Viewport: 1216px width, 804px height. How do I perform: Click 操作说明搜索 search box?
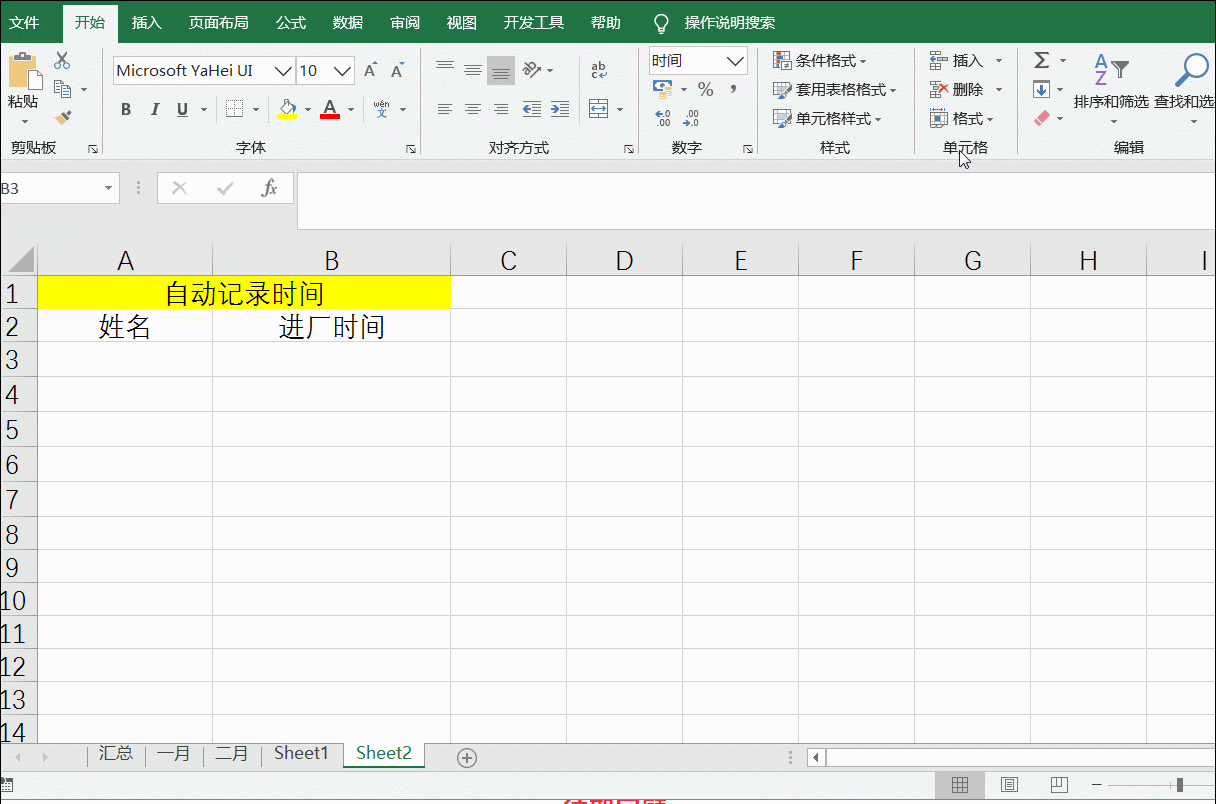point(730,22)
